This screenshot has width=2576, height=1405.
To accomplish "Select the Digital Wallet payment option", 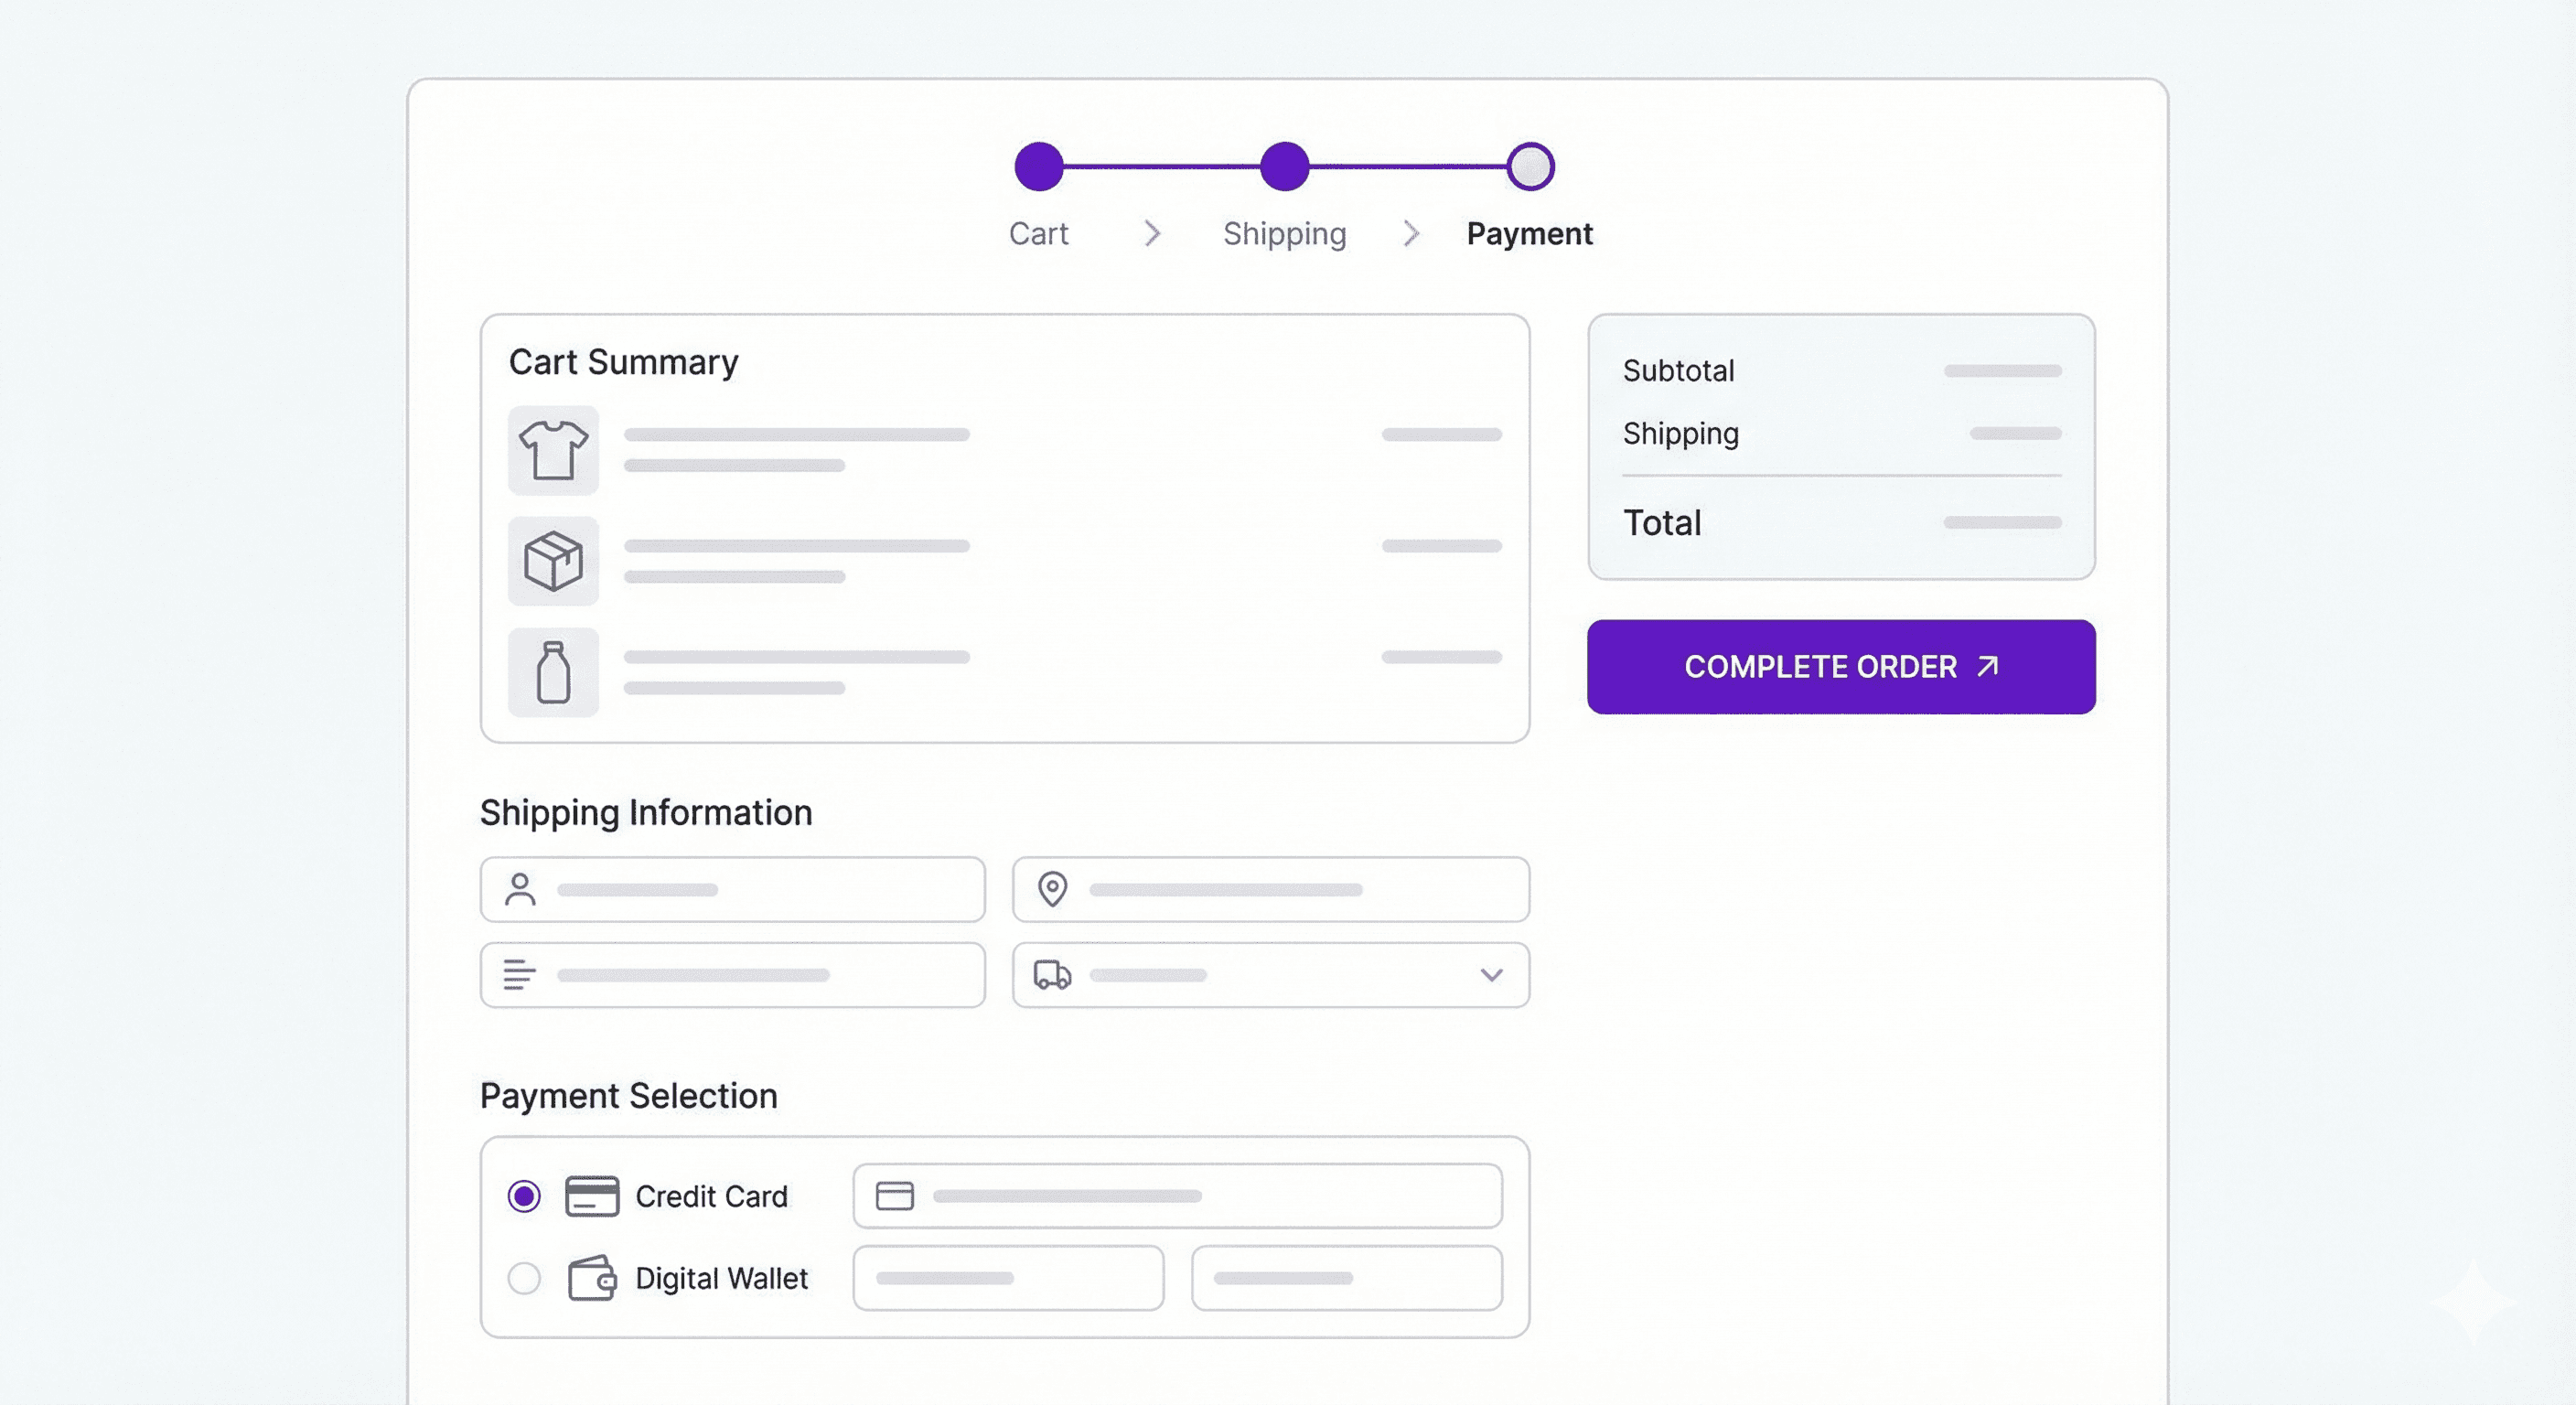I will point(523,1277).
